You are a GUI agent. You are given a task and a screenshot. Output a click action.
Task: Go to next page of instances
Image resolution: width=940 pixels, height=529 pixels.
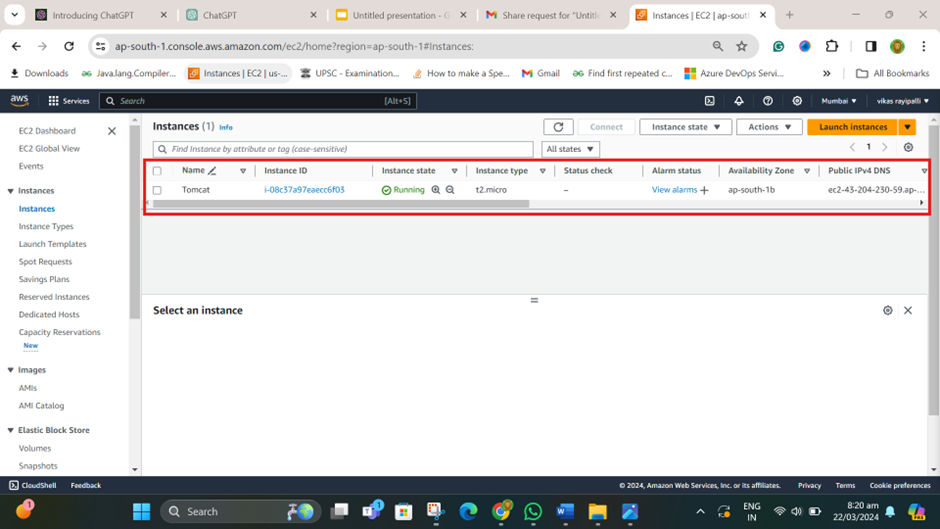885,147
